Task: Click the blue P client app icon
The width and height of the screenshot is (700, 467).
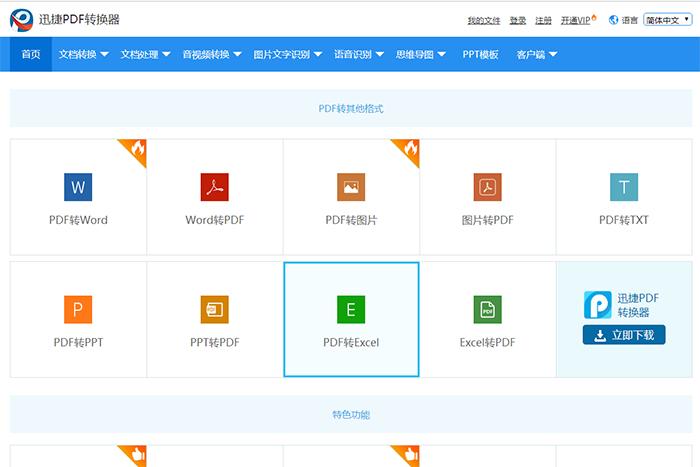Action: pos(598,304)
